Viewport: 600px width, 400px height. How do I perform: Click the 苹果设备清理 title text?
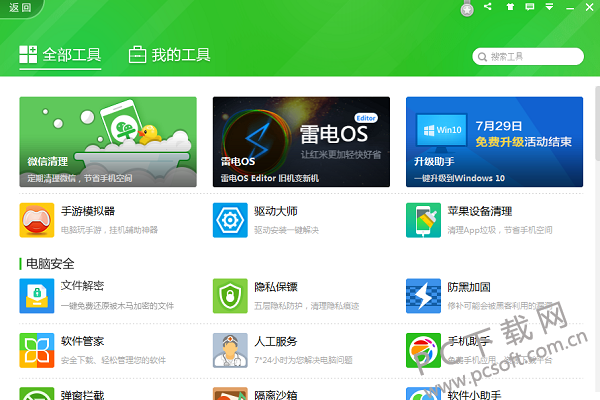480,211
